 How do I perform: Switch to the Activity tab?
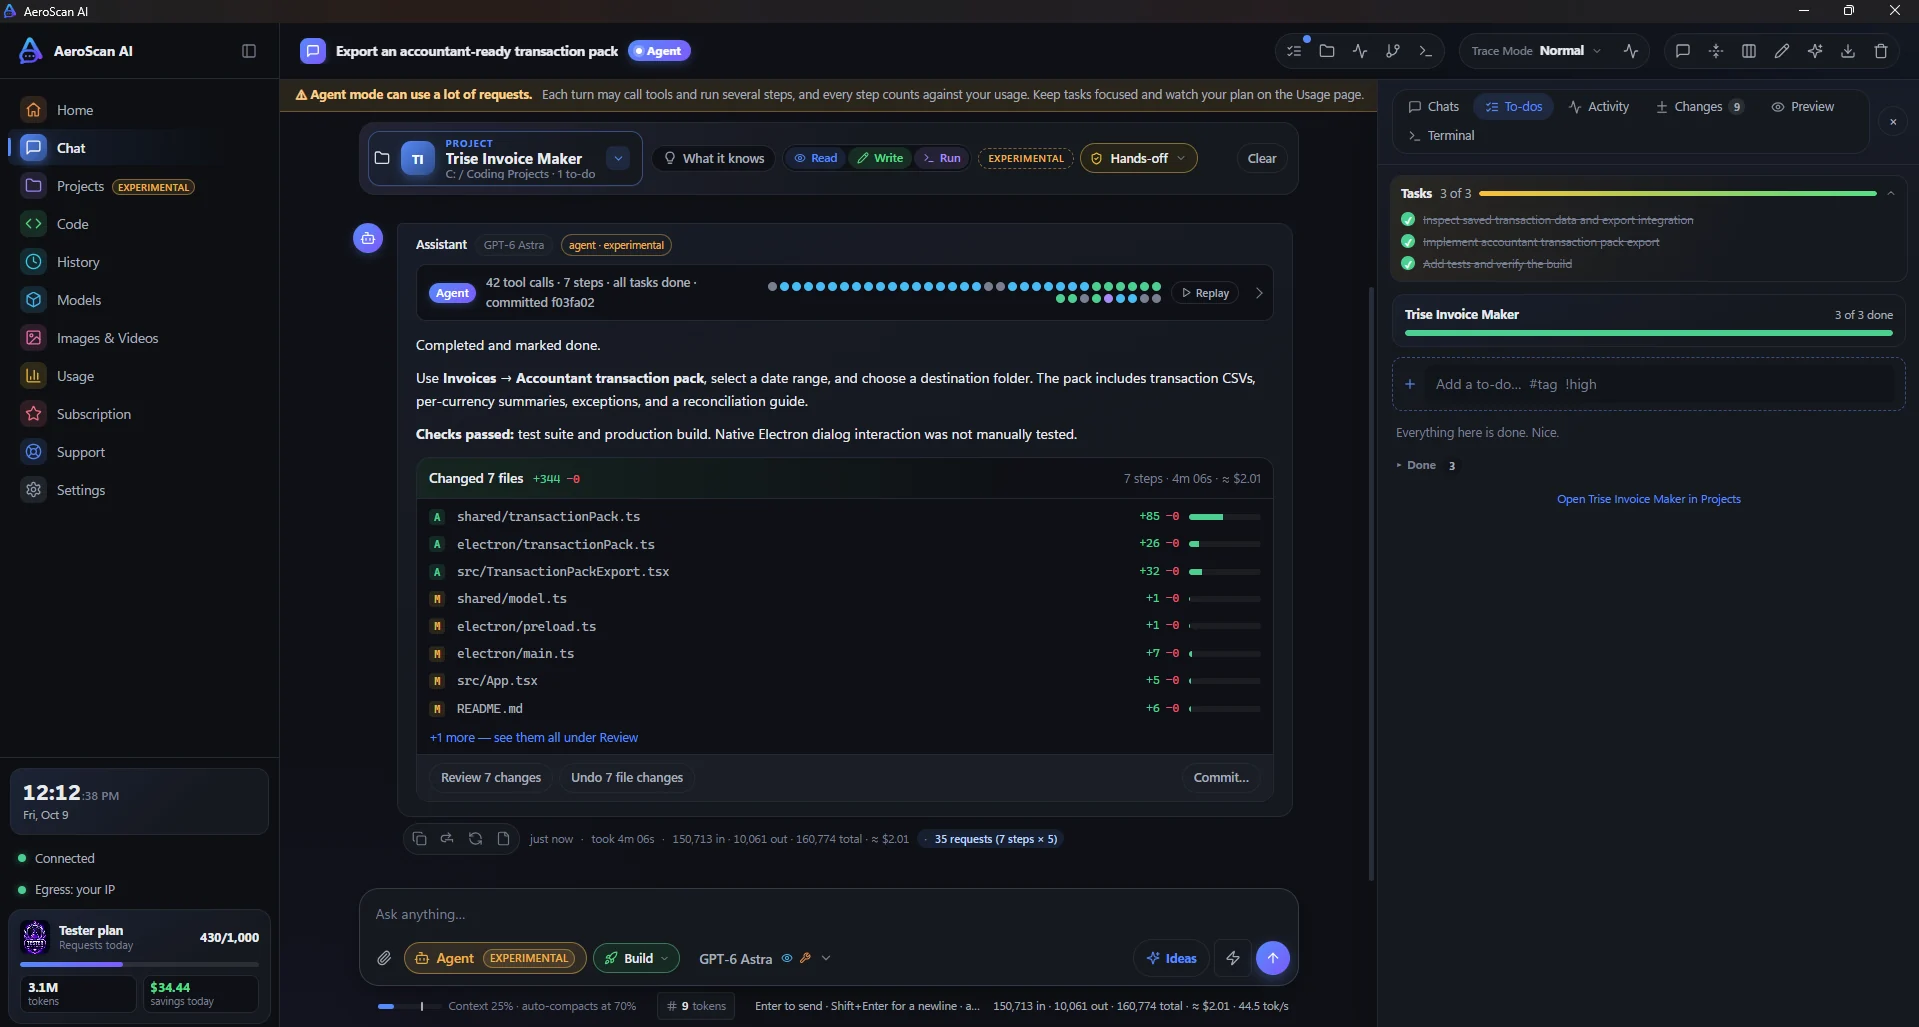(x=1599, y=107)
